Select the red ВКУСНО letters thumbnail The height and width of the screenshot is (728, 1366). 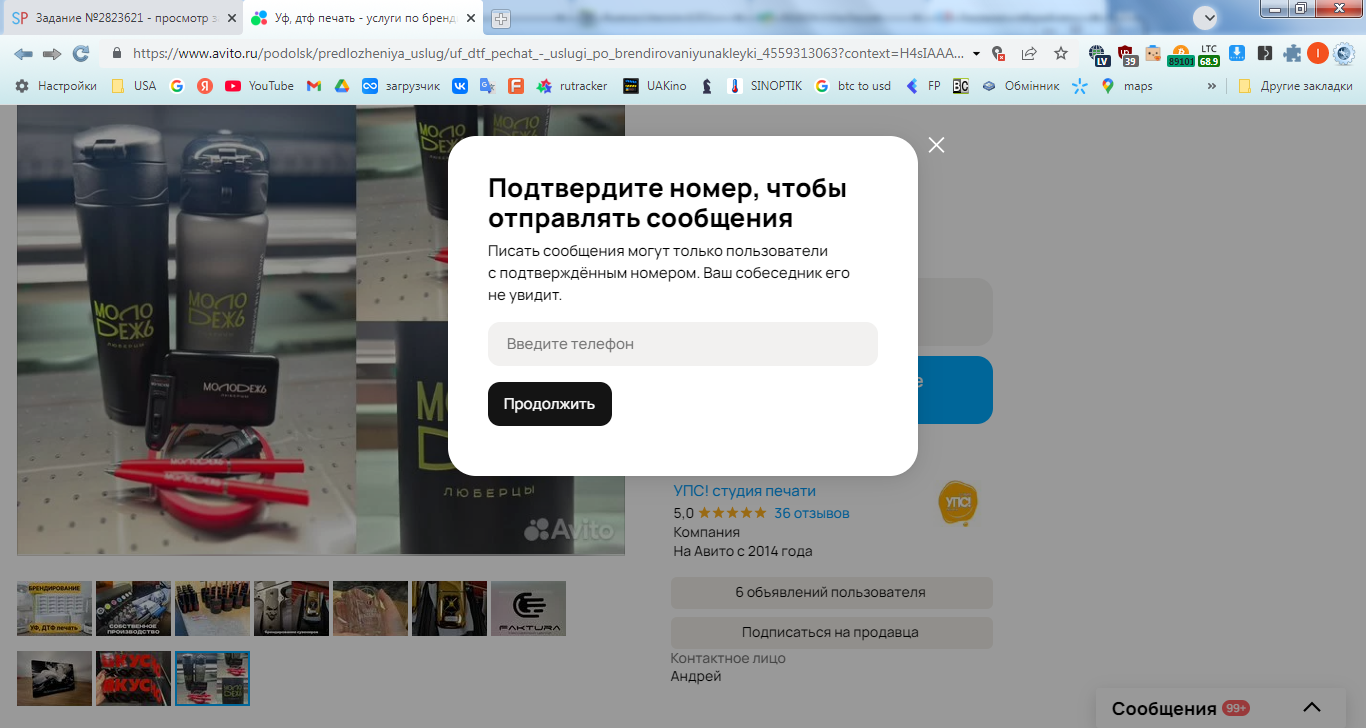tap(133, 679)
